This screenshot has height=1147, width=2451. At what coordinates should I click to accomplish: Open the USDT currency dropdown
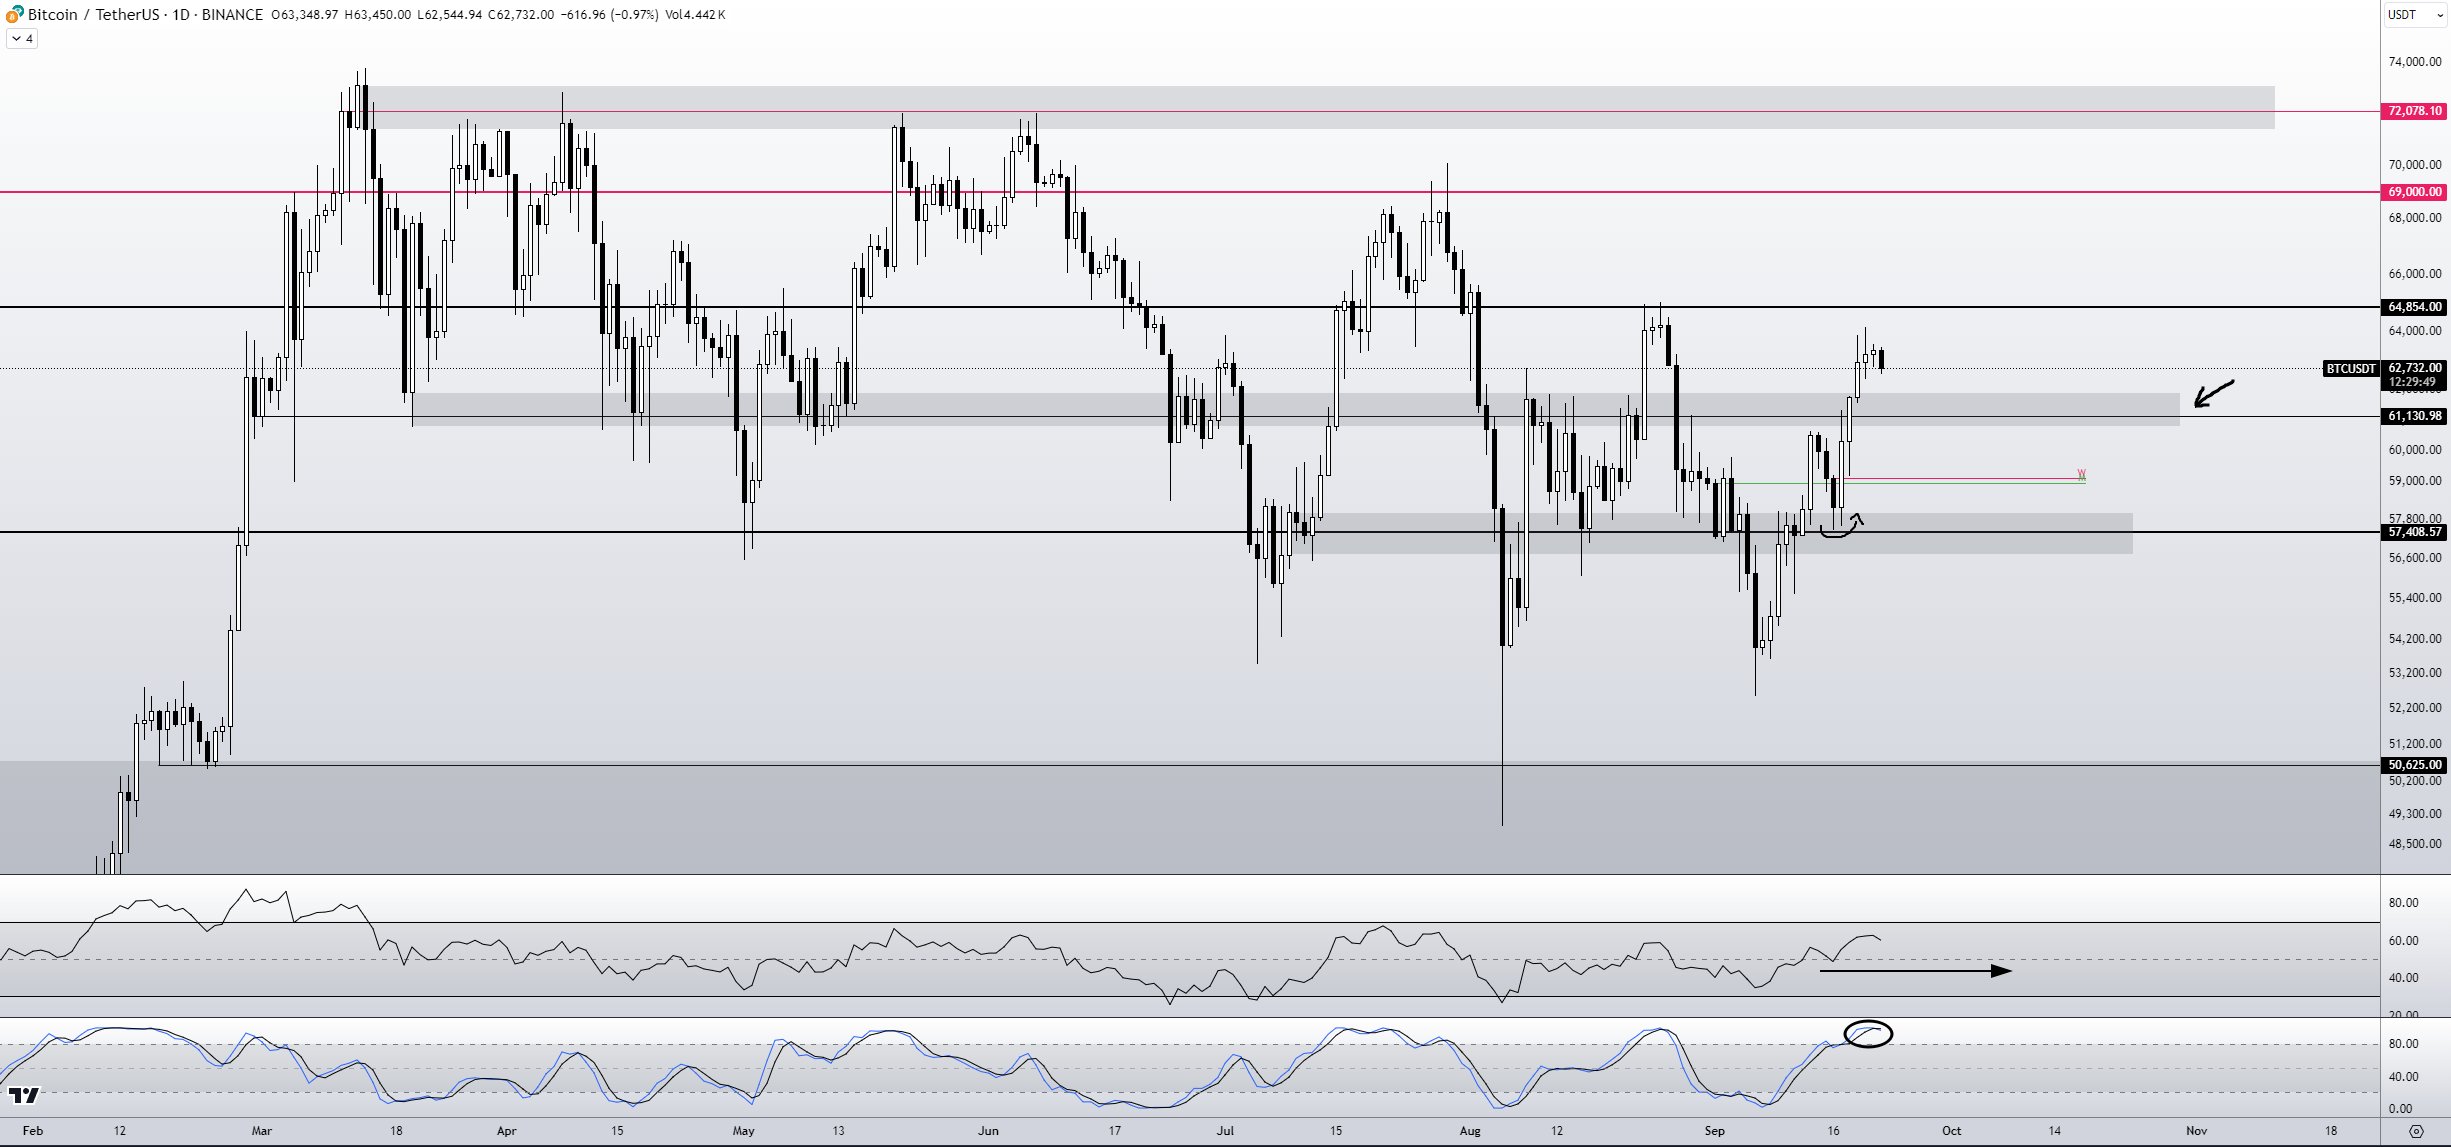(x=2414, y=15)
